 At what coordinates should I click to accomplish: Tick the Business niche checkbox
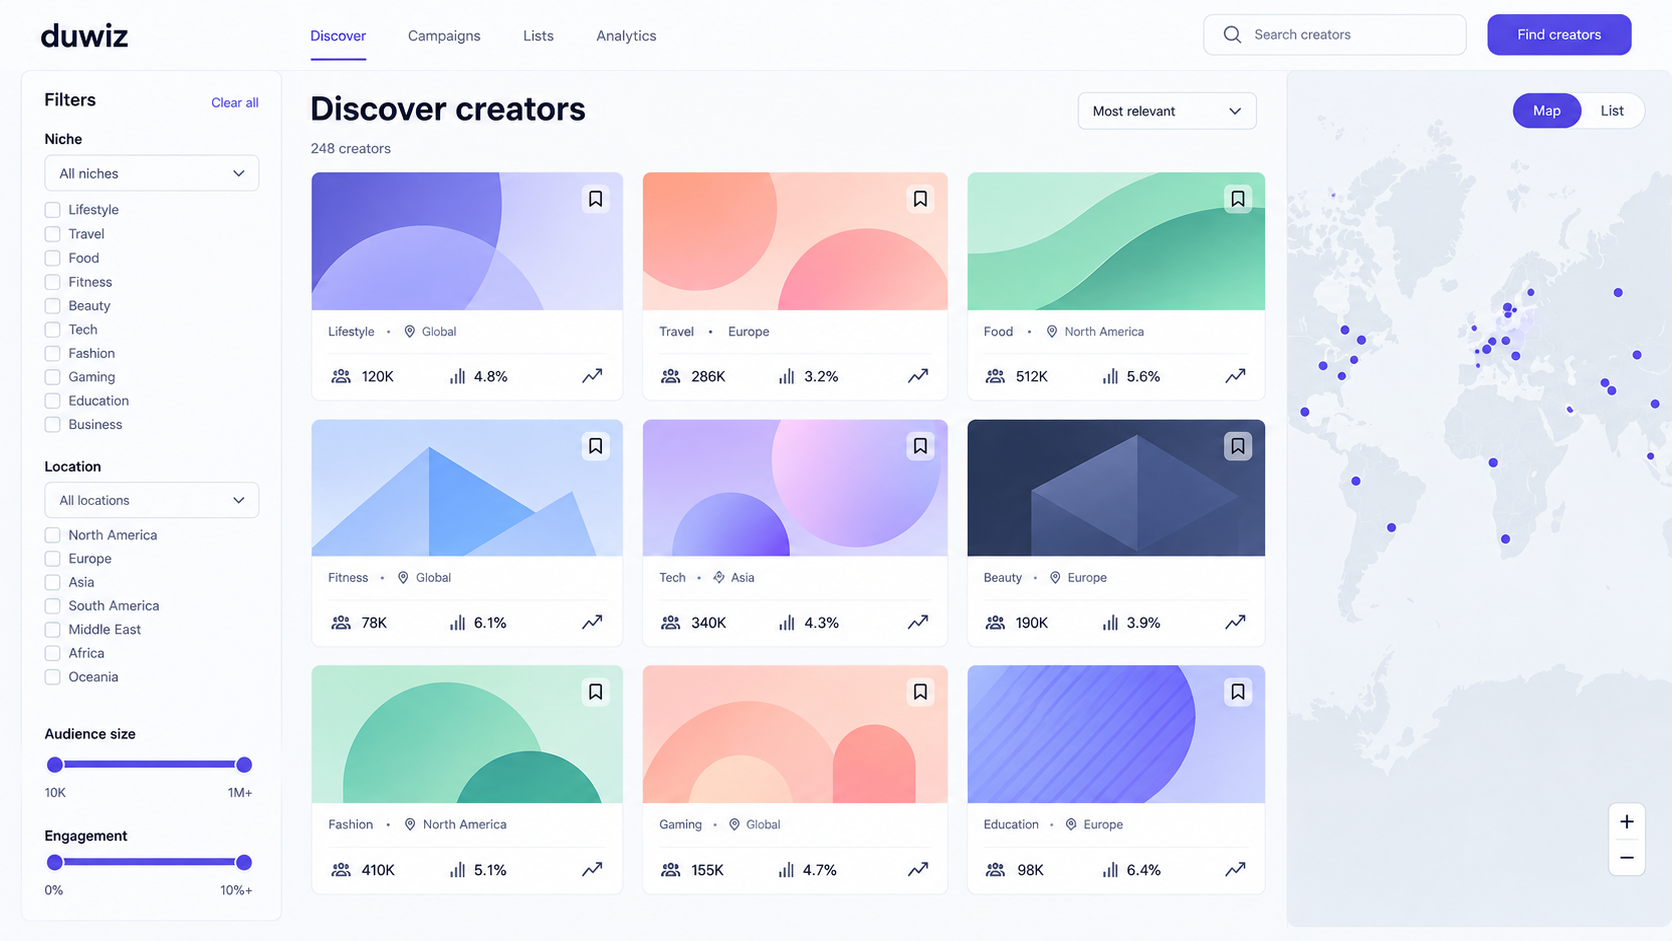coord(52,425)
